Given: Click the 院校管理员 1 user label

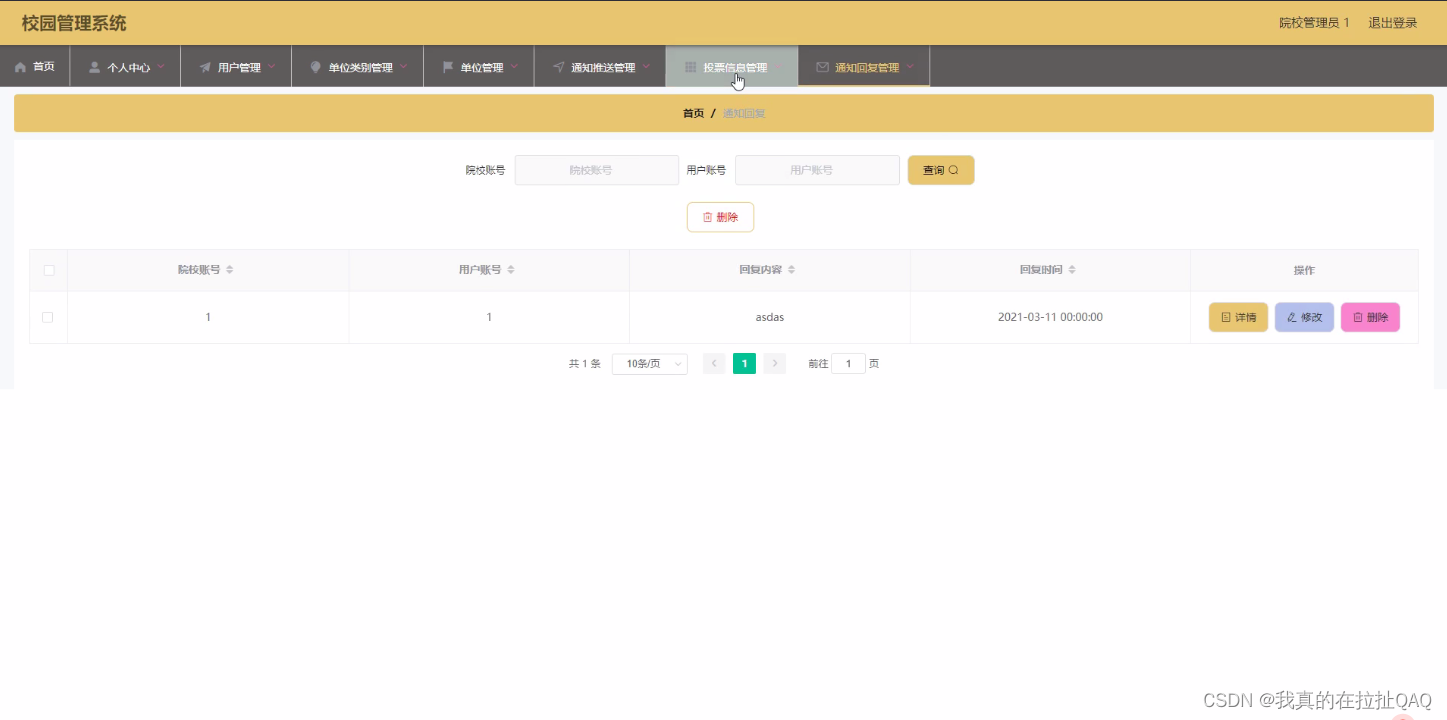Looking at the screenshot, I should 1314,23.
